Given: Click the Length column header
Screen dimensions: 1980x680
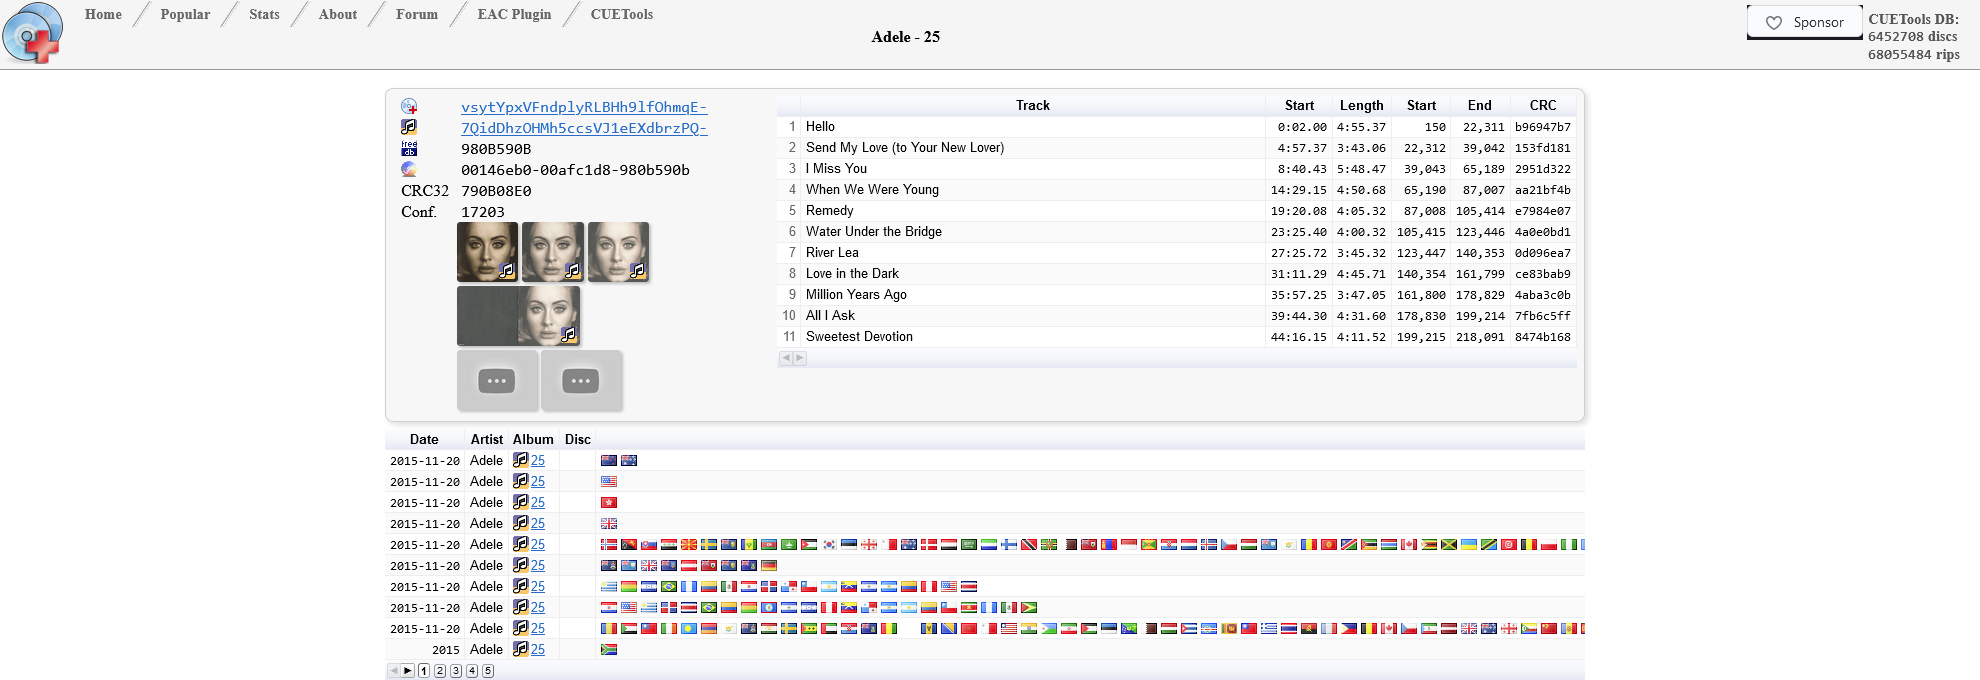Looking at the screenshot, I should (x=1362, y=105).
